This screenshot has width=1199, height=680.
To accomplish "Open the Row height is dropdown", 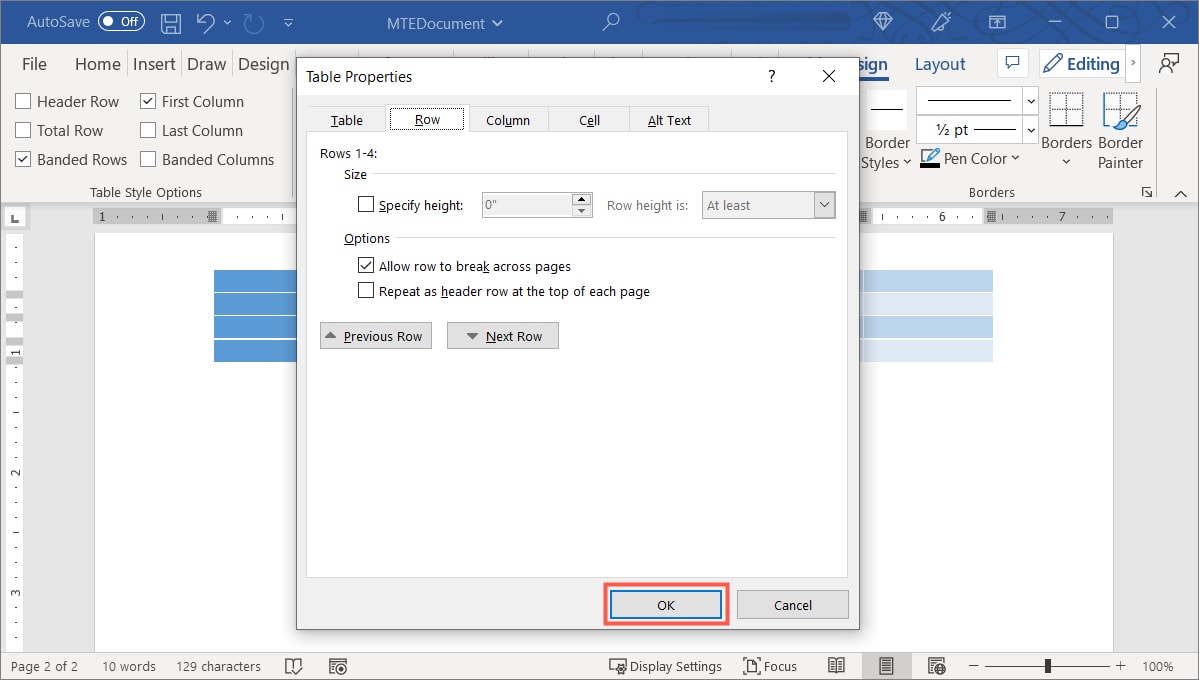I will coord(824,204).
